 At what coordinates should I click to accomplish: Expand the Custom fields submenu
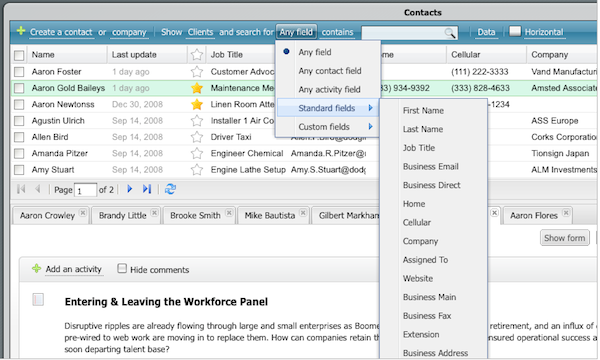(x=328, y=127)
